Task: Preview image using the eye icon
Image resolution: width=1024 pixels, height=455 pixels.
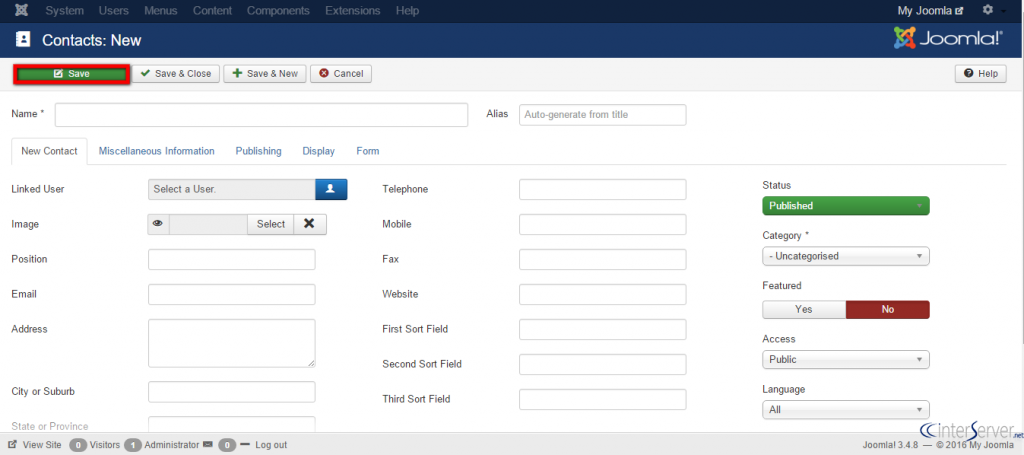Action: pyautogui.click(x=158, y=224)
